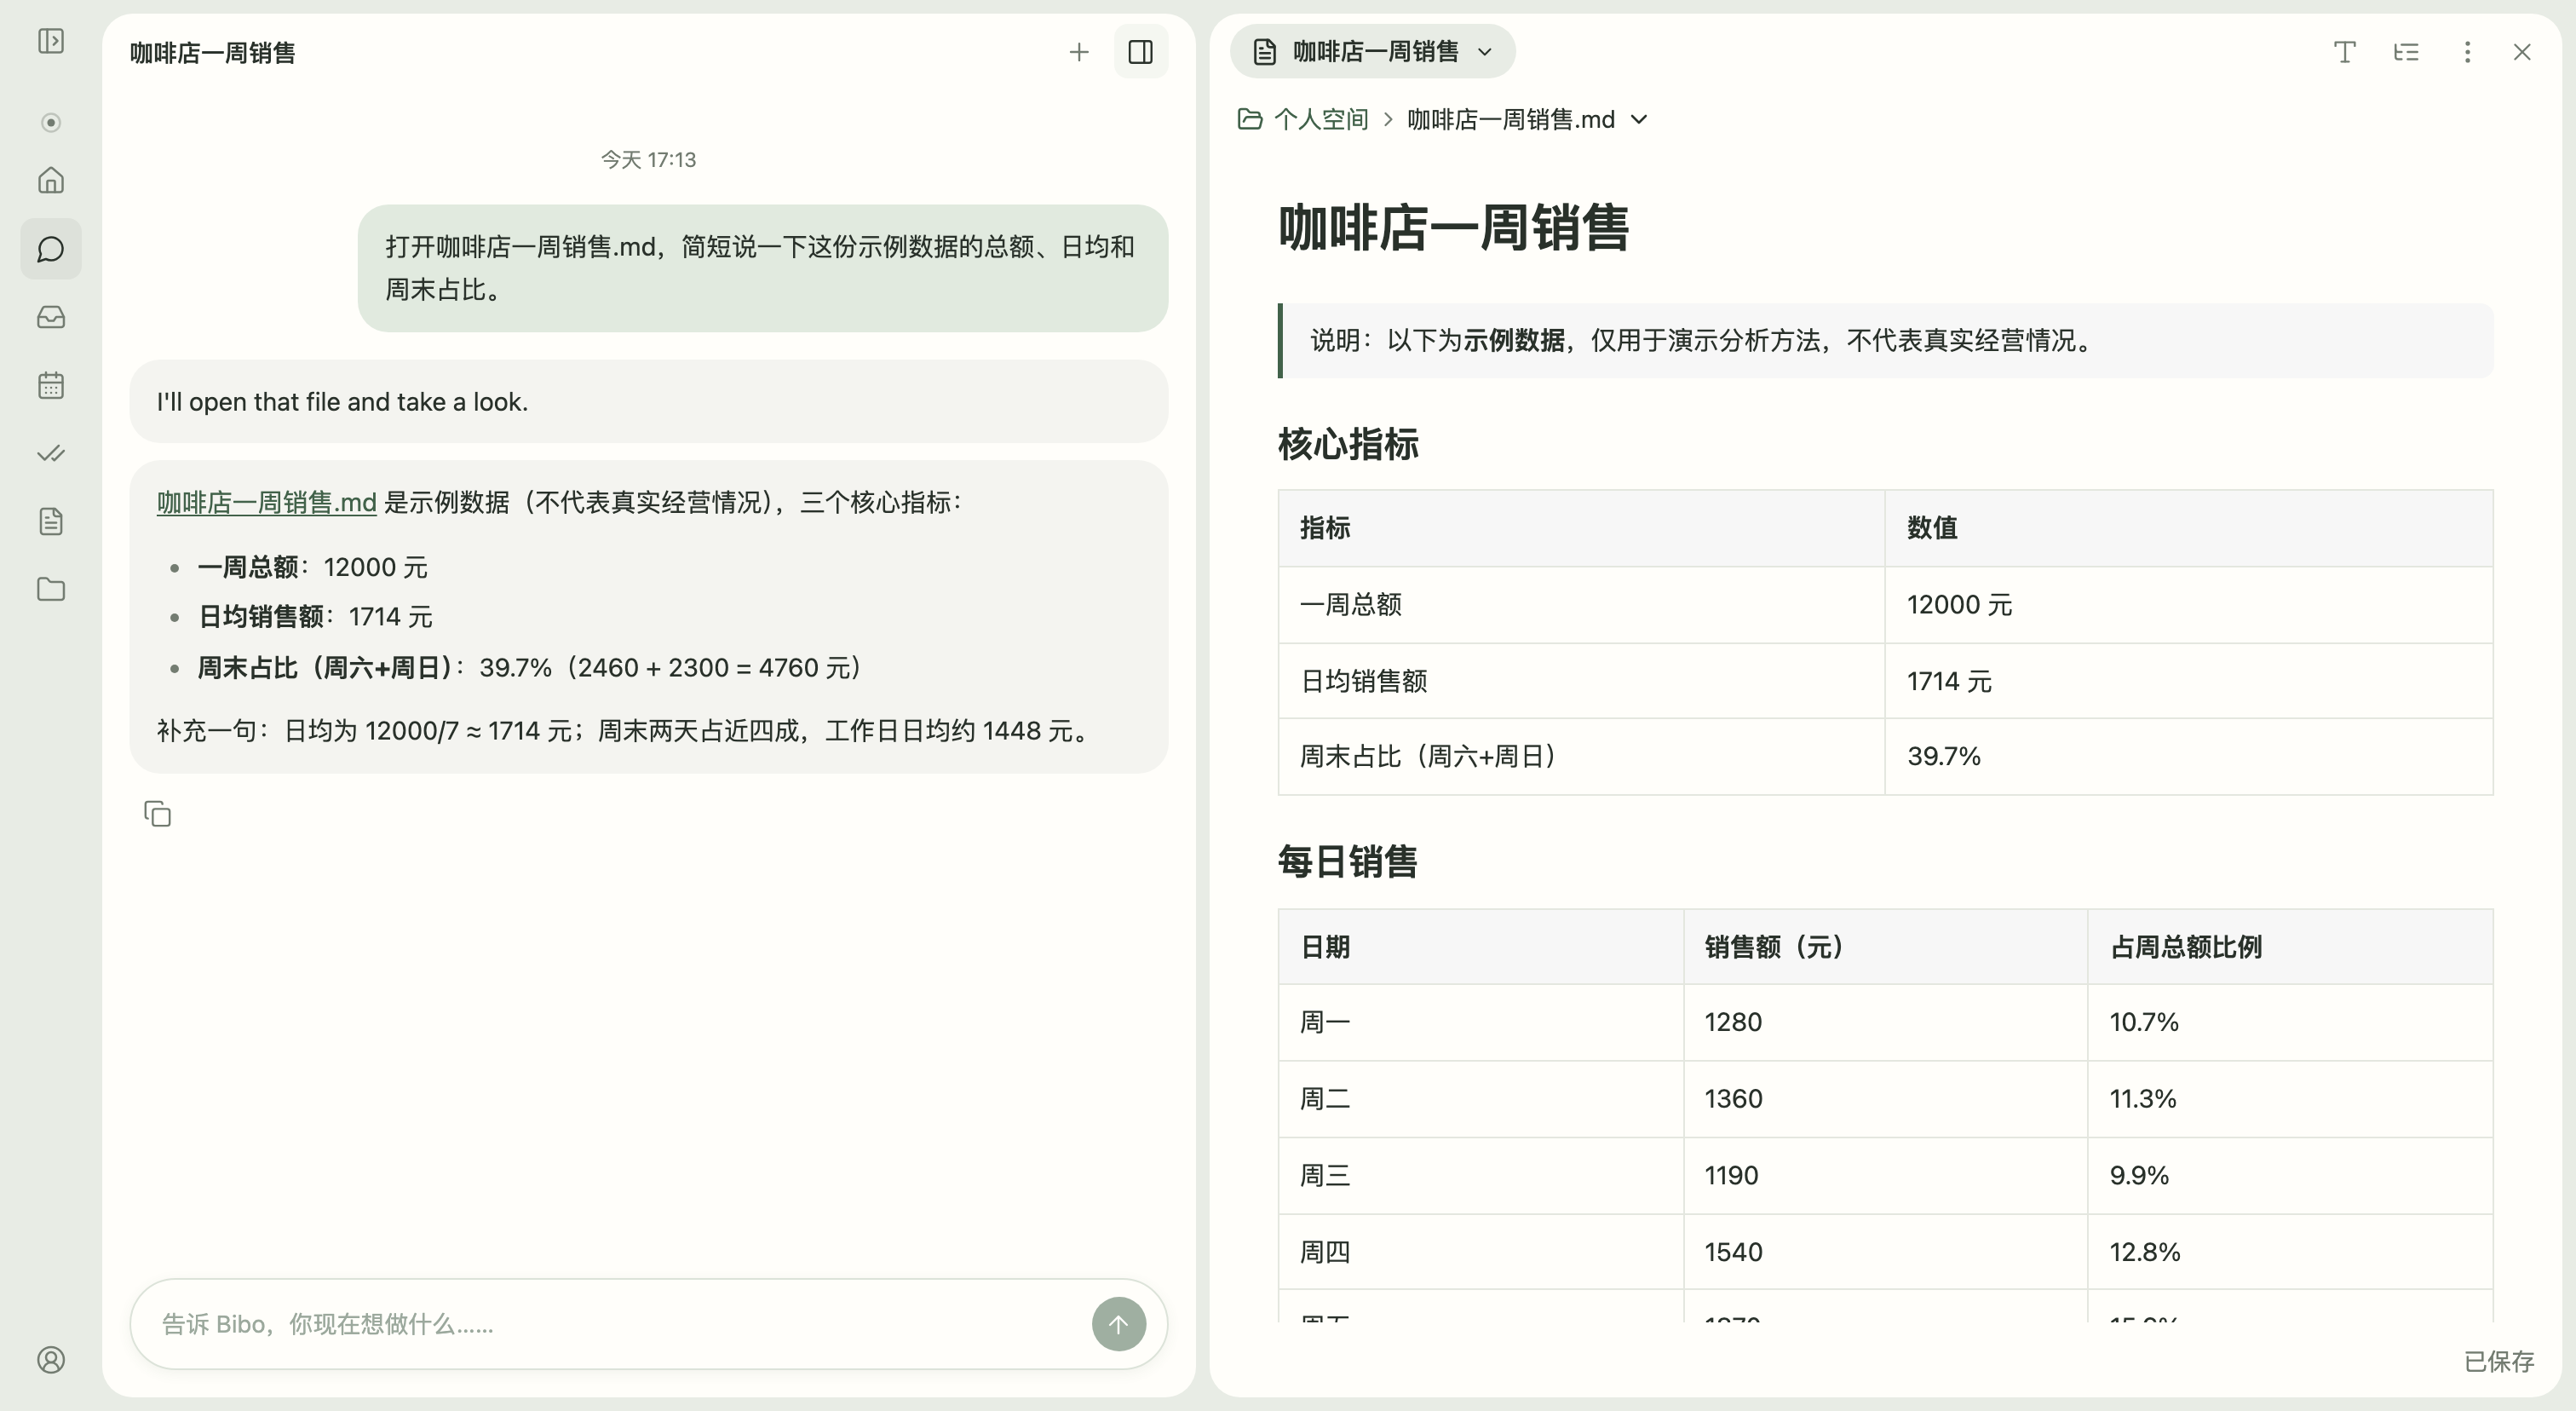Expand the 咖啡店一周销售.md breadcrumb dropdown

tap(1639, 120)
